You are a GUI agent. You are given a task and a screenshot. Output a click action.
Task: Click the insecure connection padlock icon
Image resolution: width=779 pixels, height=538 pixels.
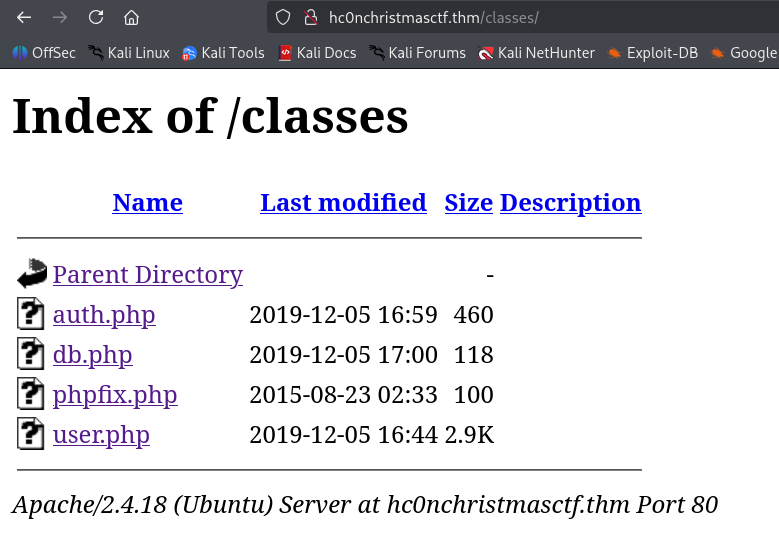click(x=310, y=17)
